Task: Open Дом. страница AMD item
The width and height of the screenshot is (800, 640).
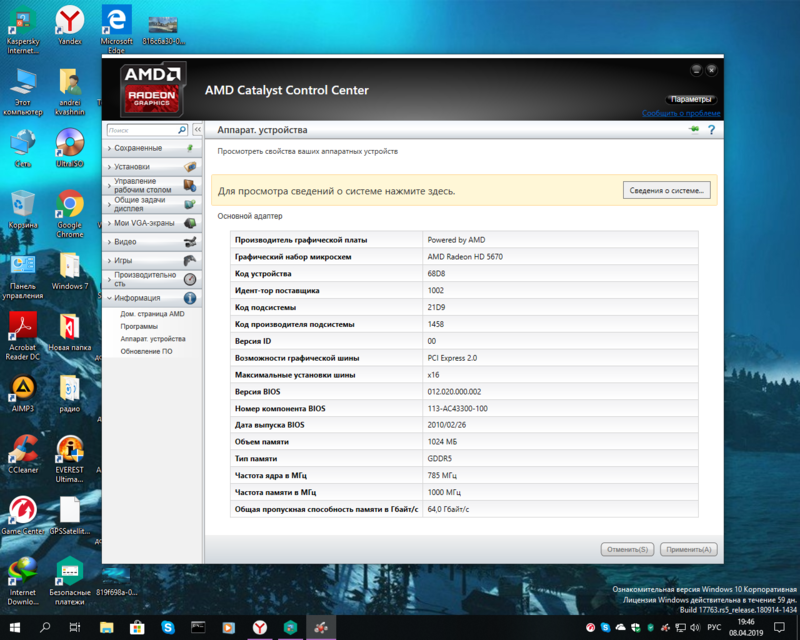Action: pos(152,314)
